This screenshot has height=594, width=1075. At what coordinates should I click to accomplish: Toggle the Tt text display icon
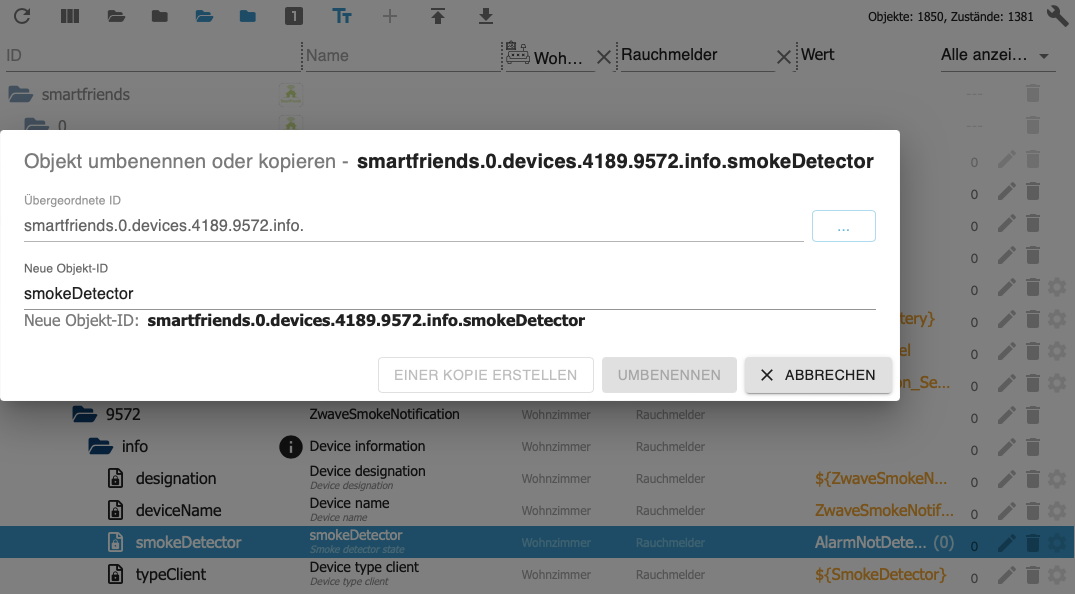(x=341, y=16)
